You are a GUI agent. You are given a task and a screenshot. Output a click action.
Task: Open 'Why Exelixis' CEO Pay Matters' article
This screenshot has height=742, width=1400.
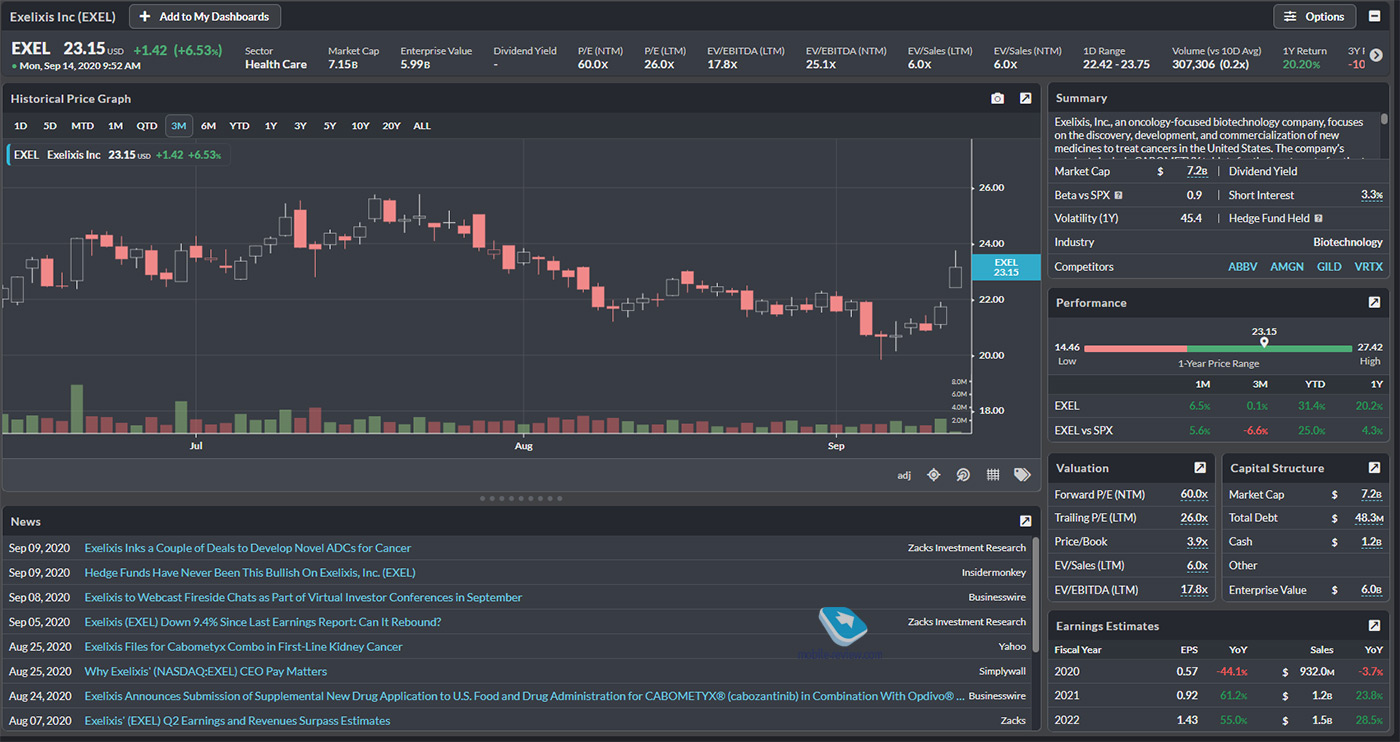click(205, 671)
